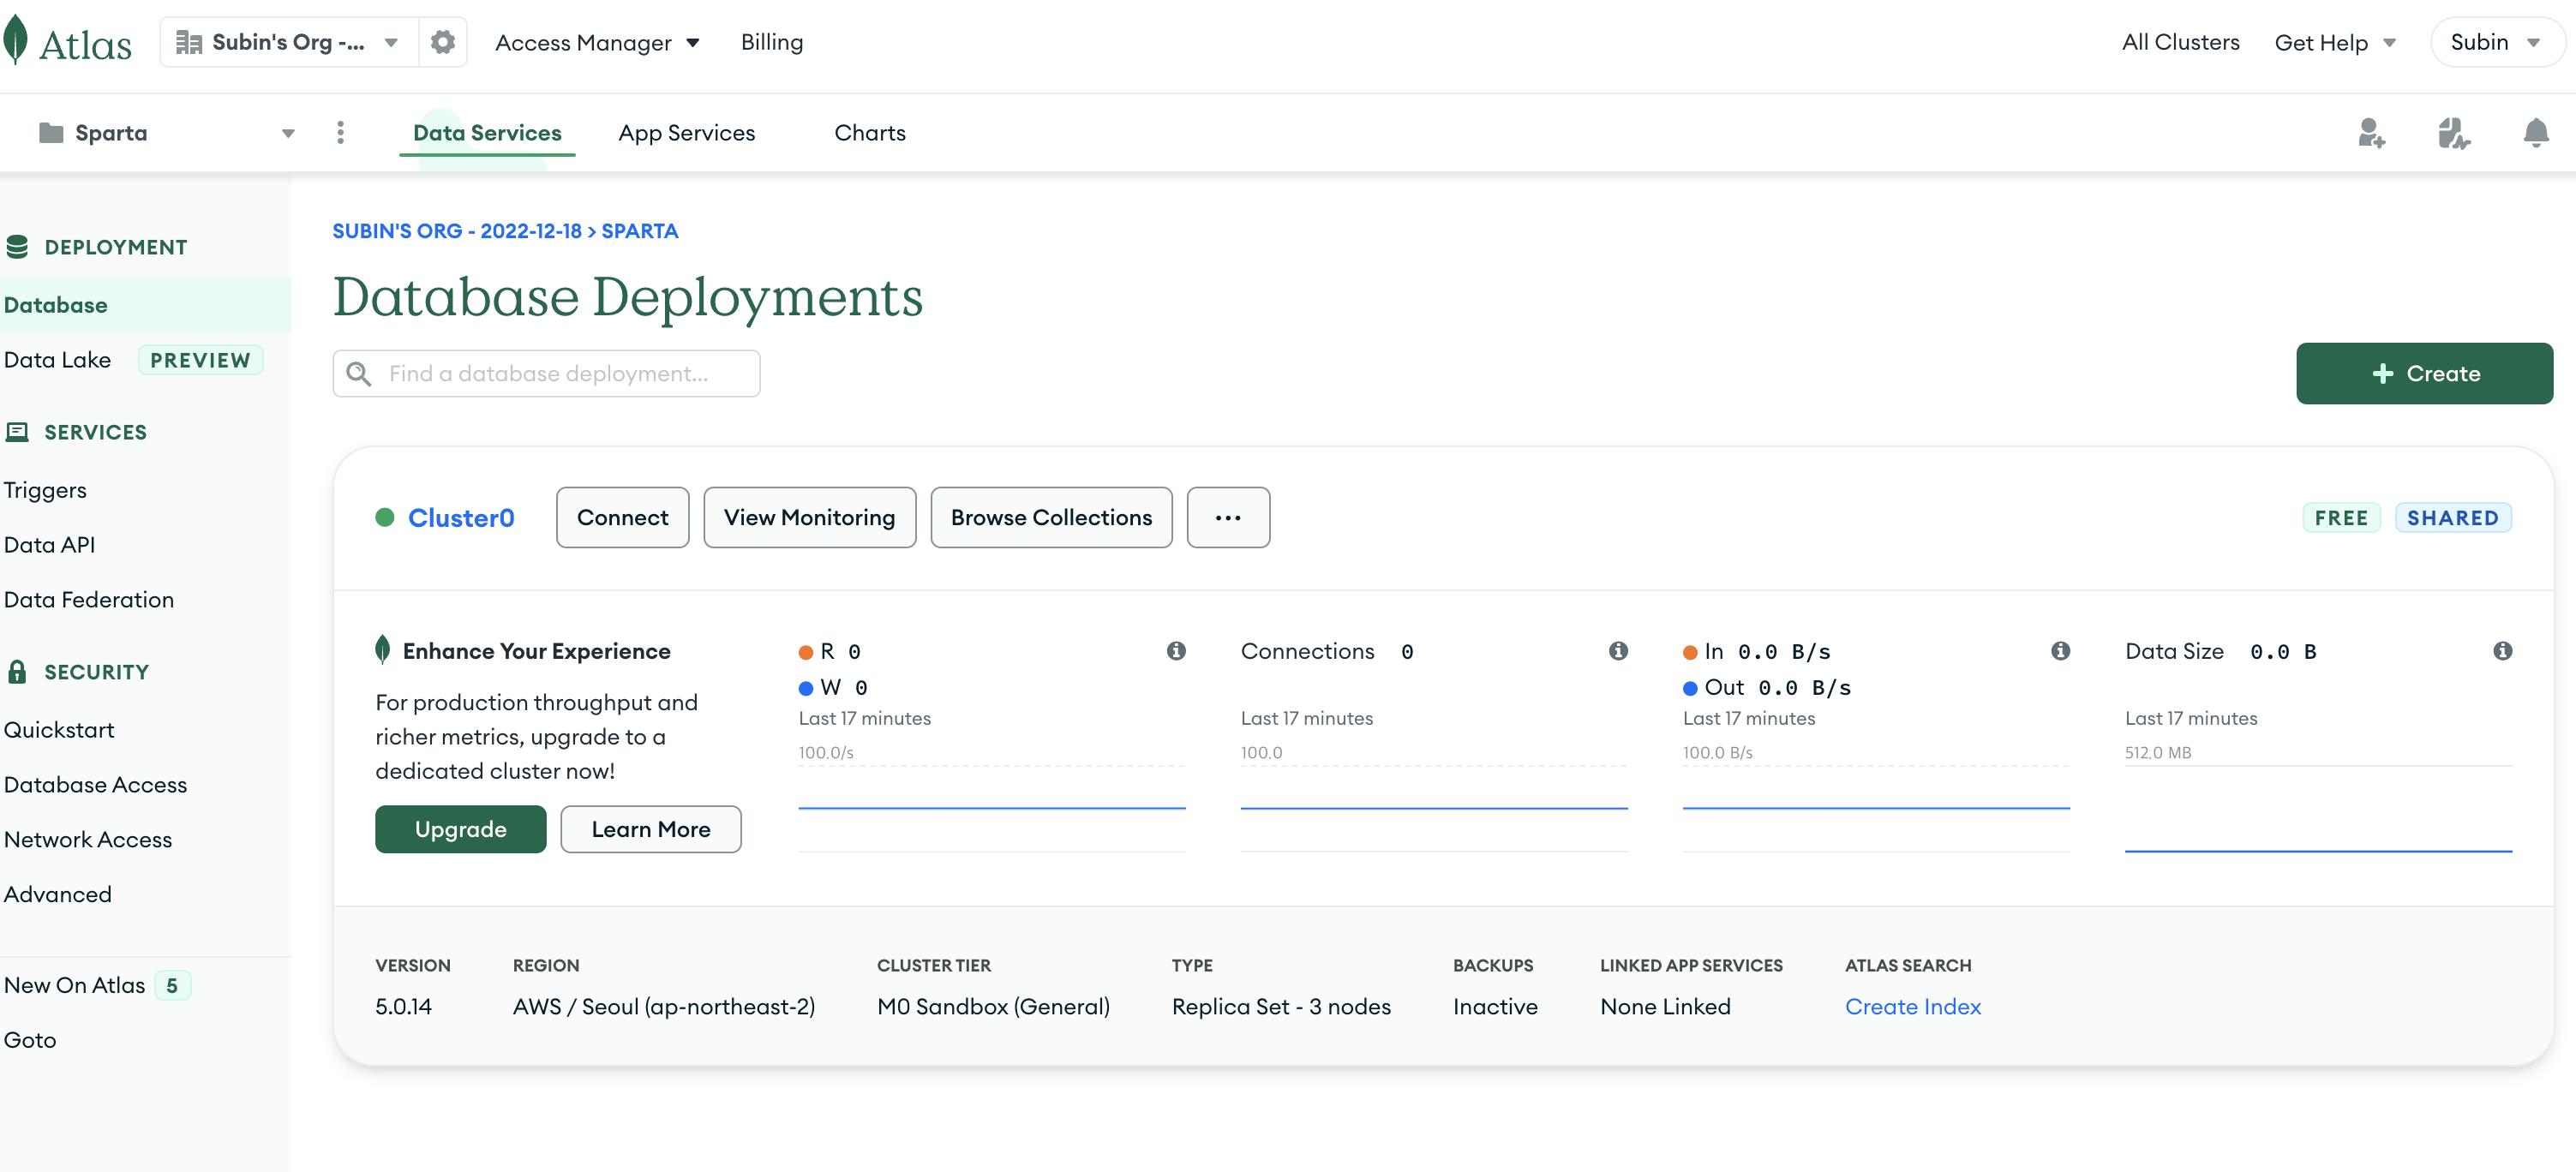Click the Cluster0 green status dot
The height and width of the screenshot is (1172, 2576).
(x=385, y=517)
